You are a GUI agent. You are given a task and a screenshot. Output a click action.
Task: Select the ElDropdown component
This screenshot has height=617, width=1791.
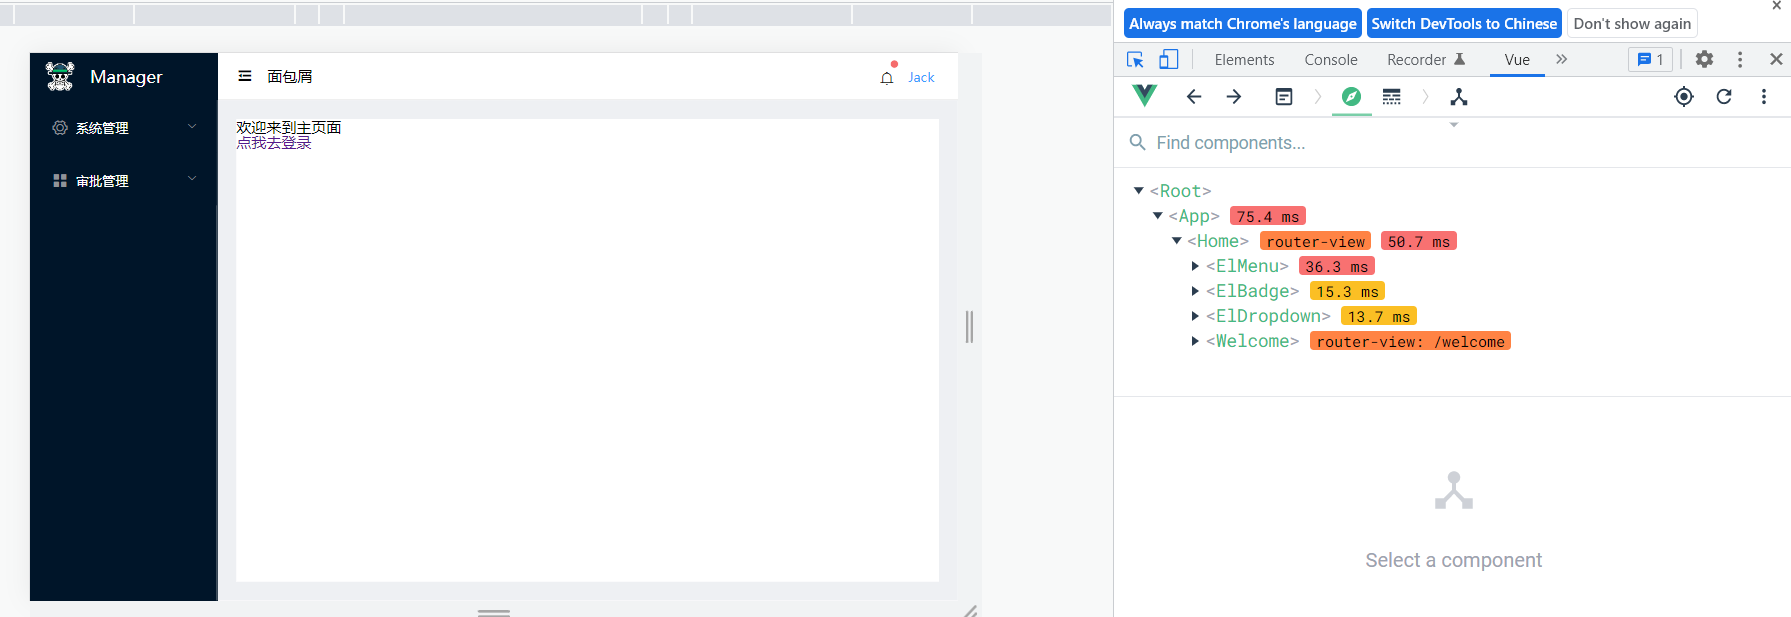[1268, 316]
